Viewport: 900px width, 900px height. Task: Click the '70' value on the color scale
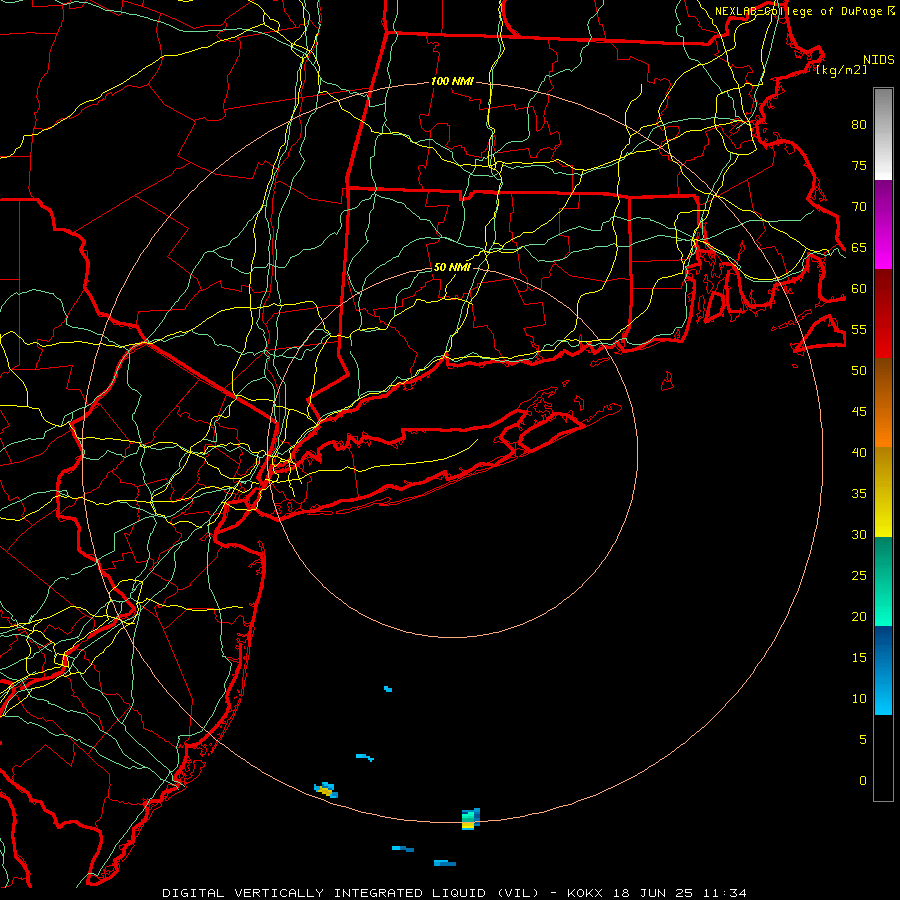tap(859, 207)
